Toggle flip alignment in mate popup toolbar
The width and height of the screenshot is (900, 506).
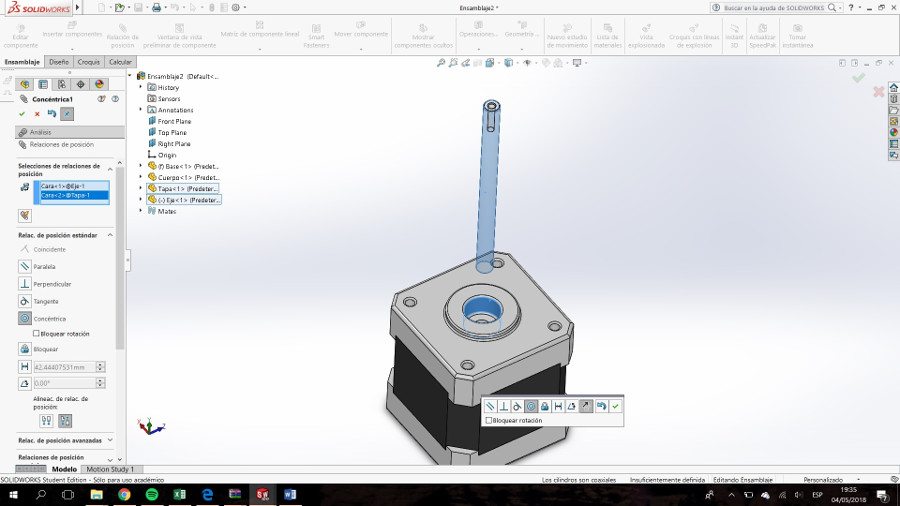coord(585,406)
